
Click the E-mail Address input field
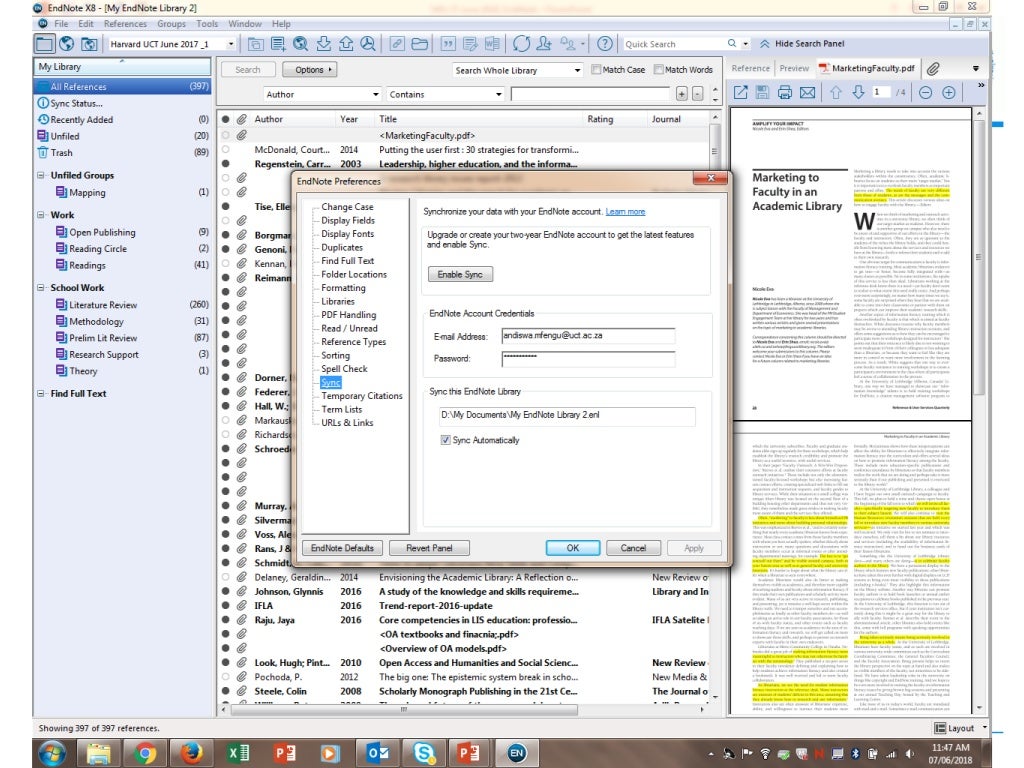click(x=588, y=336)
